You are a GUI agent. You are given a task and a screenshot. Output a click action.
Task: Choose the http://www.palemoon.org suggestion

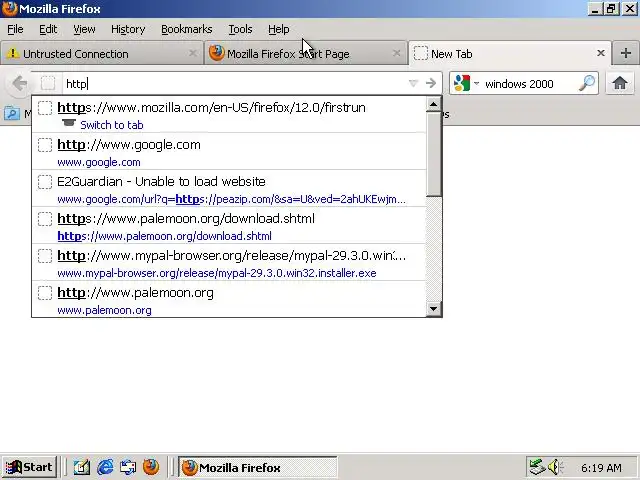point(229,299)
